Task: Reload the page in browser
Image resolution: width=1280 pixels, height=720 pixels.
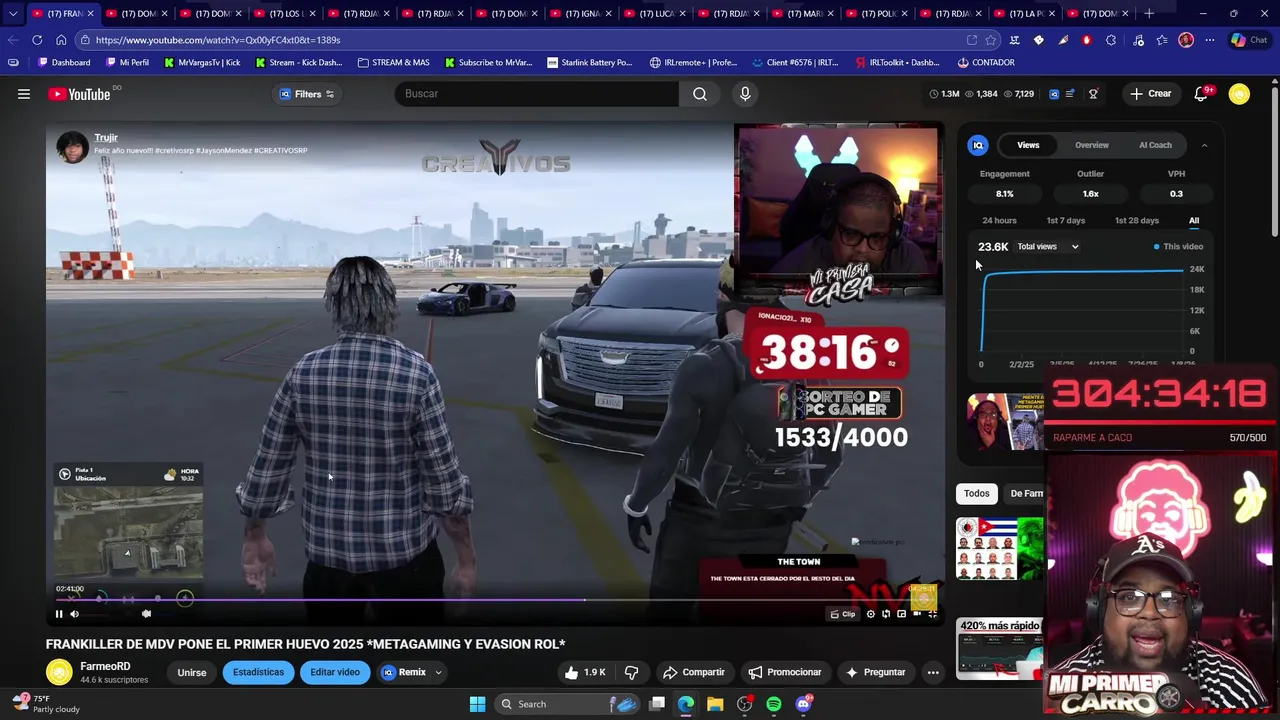Action: pyautogui.click(x=37, y=40)
